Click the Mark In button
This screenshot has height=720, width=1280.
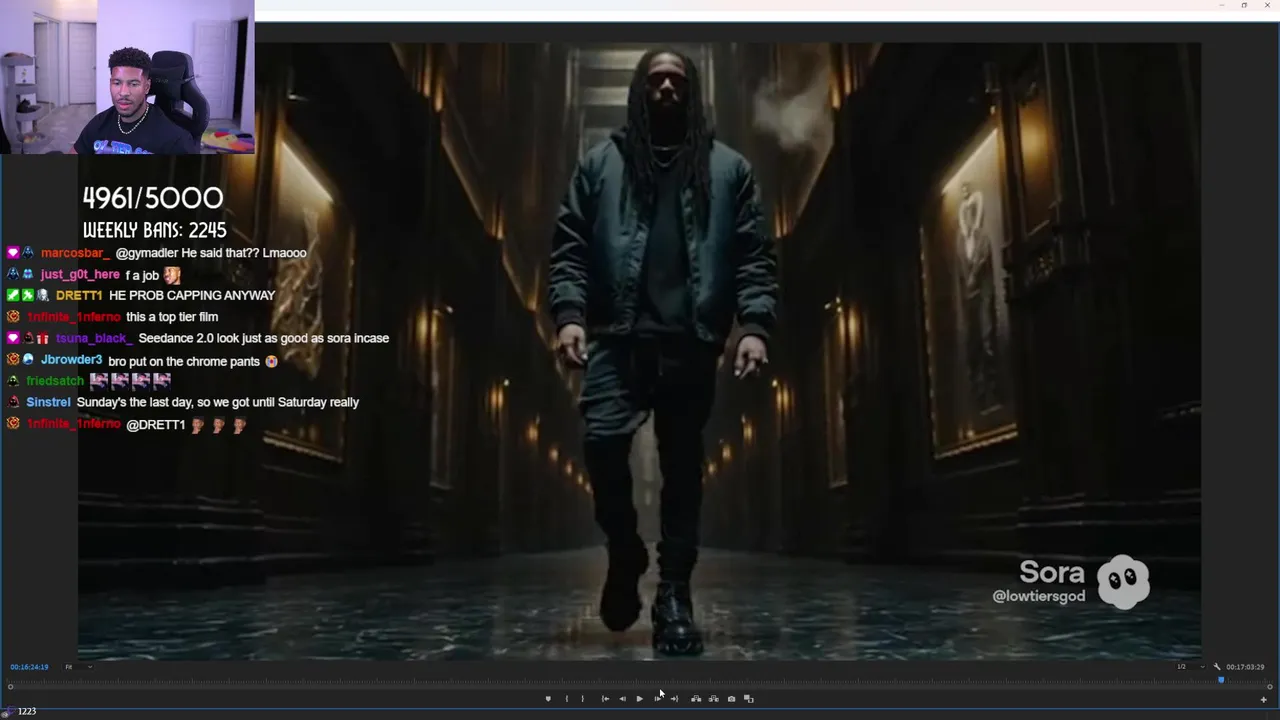click(567, 699)
